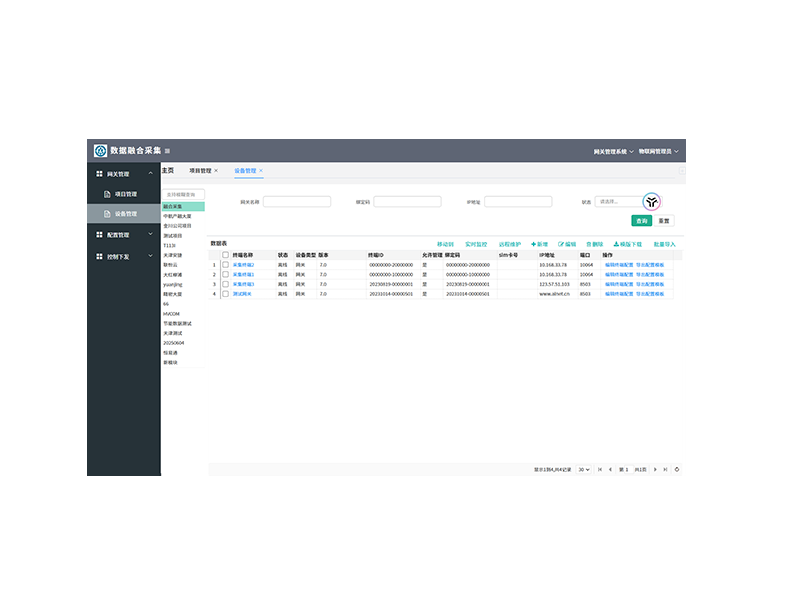Select the checkbox for row 测试网关
This screenshot has height=600, width=800.
(x=225, y=294)
